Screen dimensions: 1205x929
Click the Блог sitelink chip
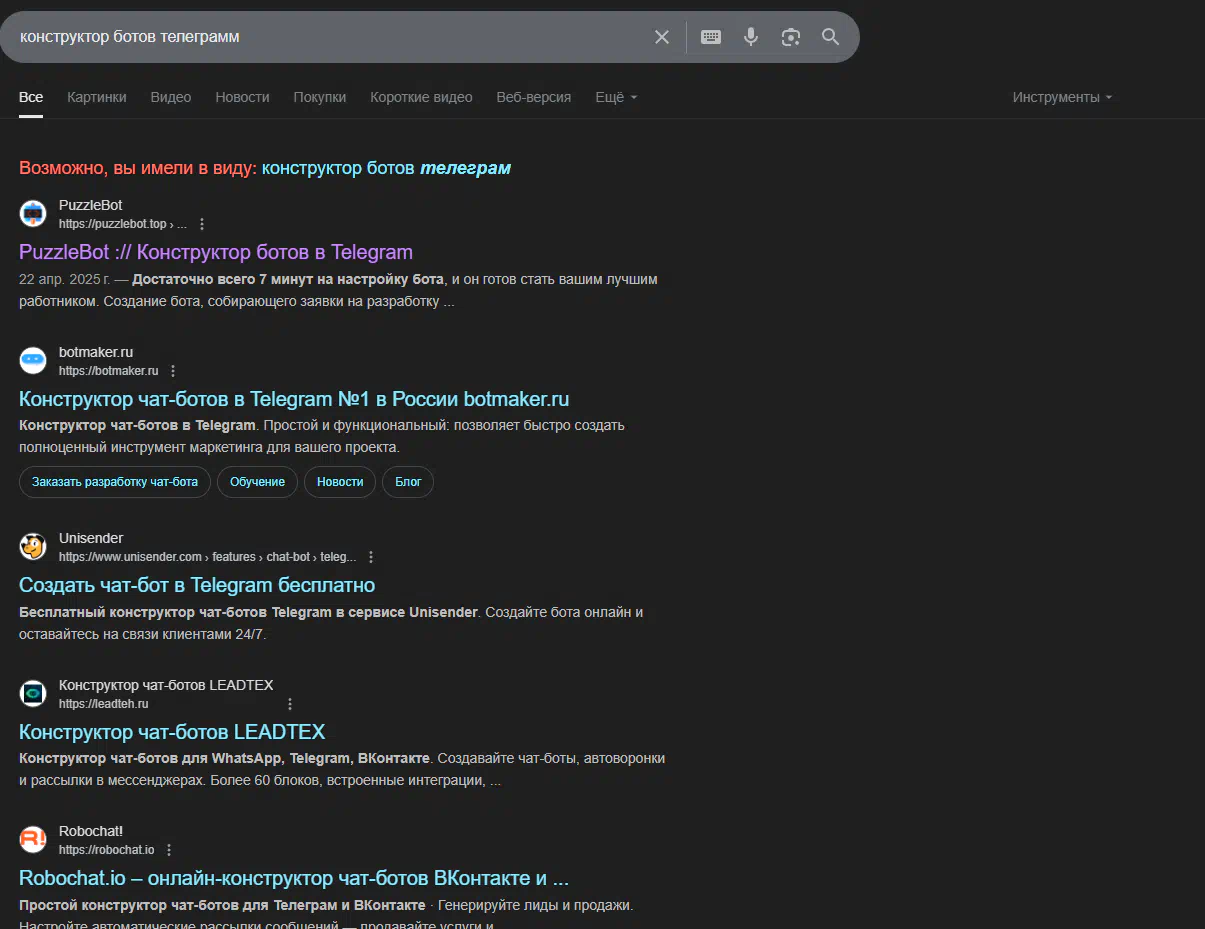pos(408,482)
